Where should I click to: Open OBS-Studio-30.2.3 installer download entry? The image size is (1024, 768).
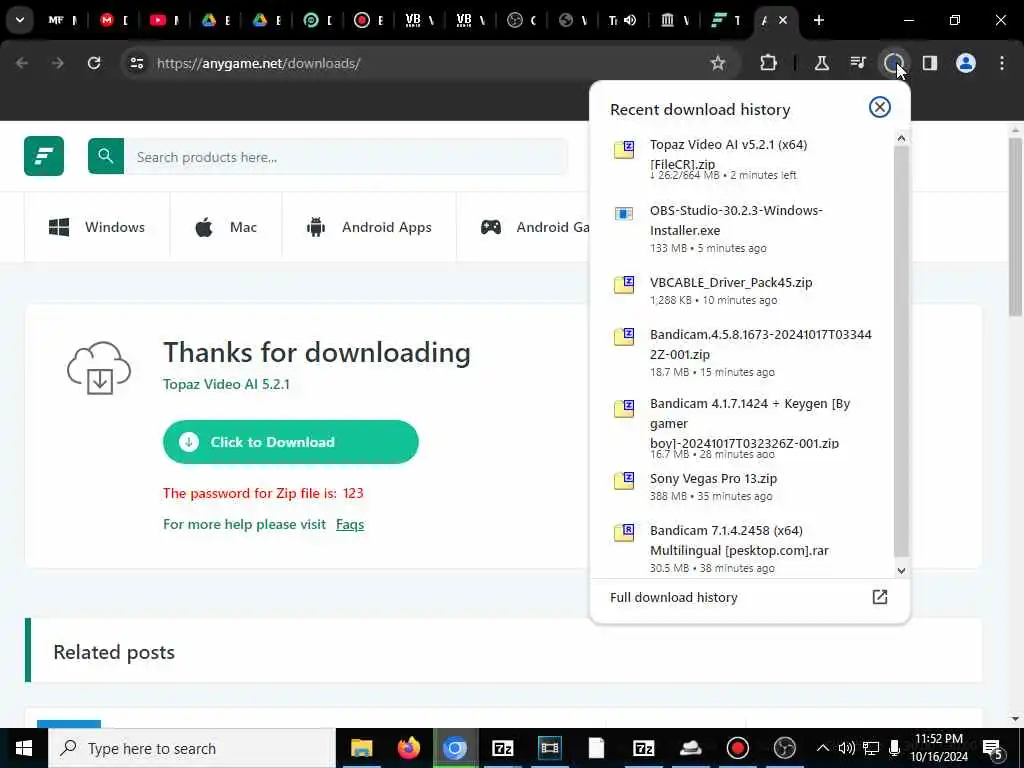(741, 229)
